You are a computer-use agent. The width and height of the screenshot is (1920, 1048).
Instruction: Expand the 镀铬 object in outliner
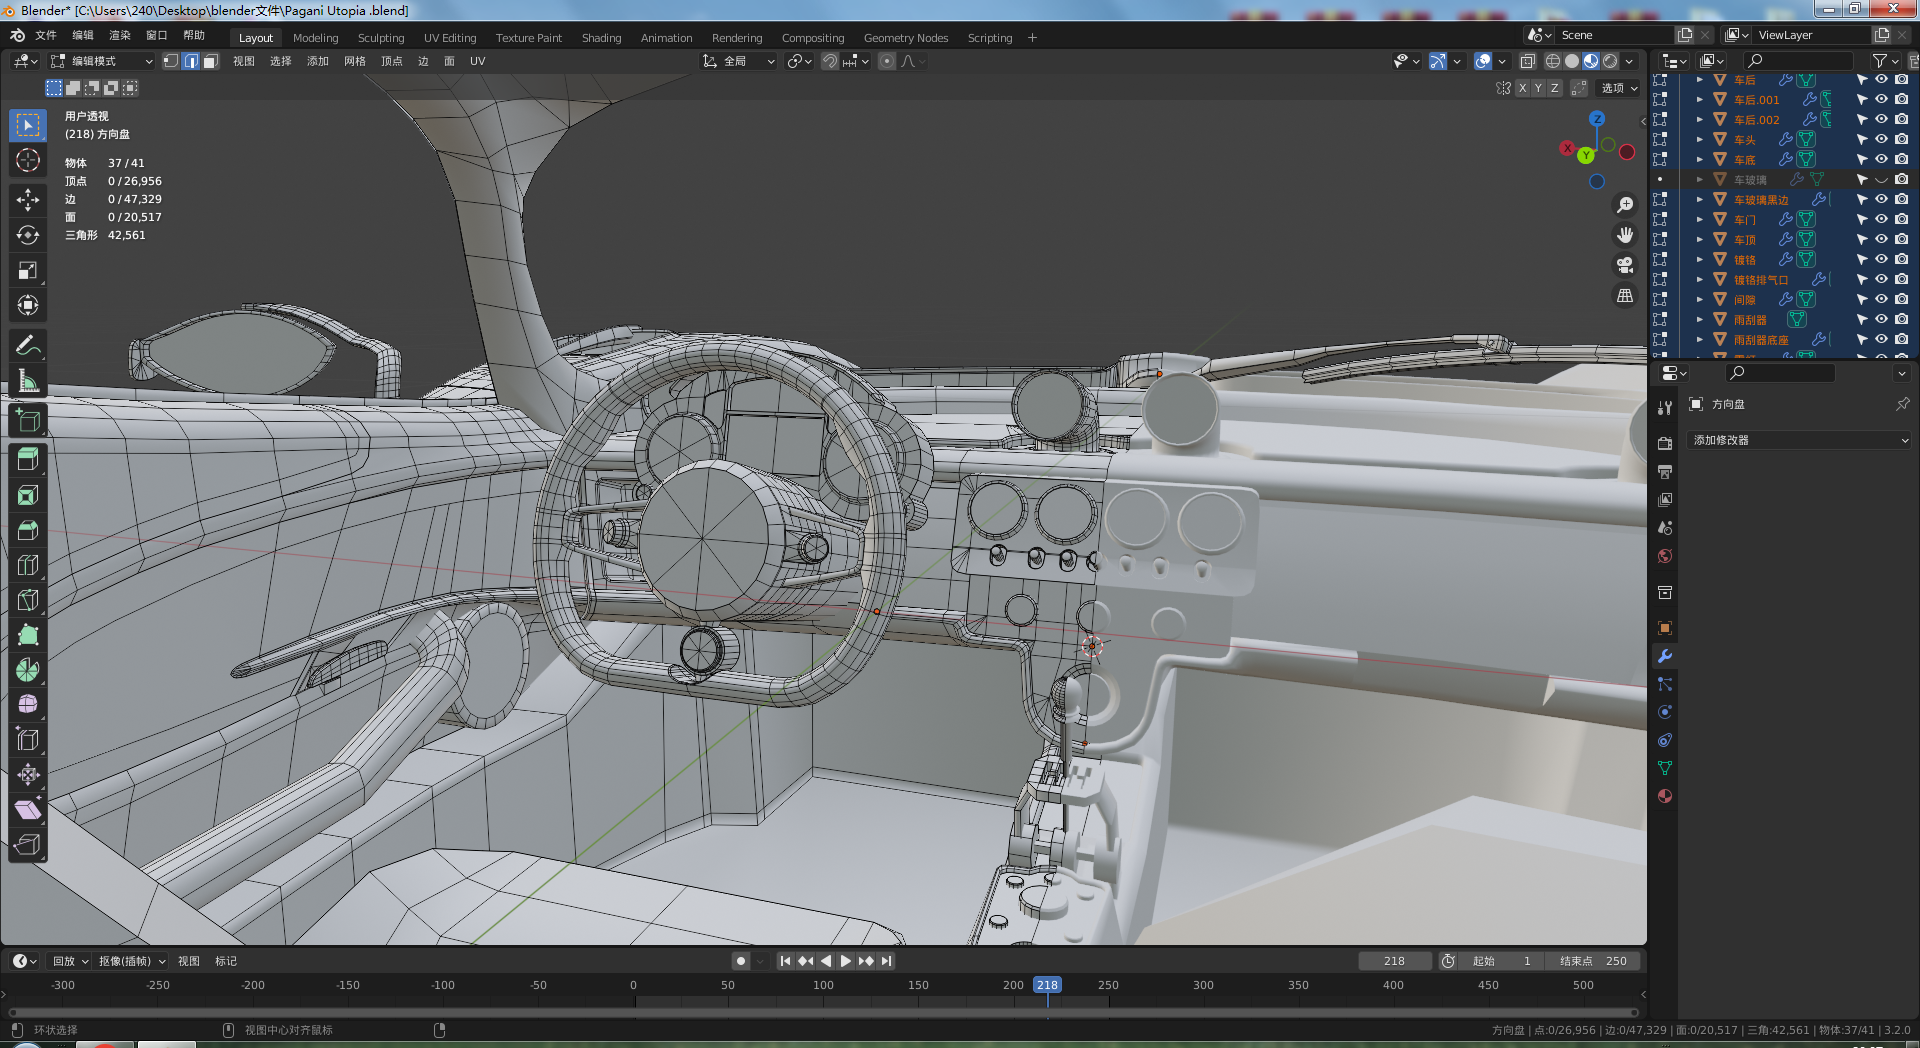coord(1699,259)
